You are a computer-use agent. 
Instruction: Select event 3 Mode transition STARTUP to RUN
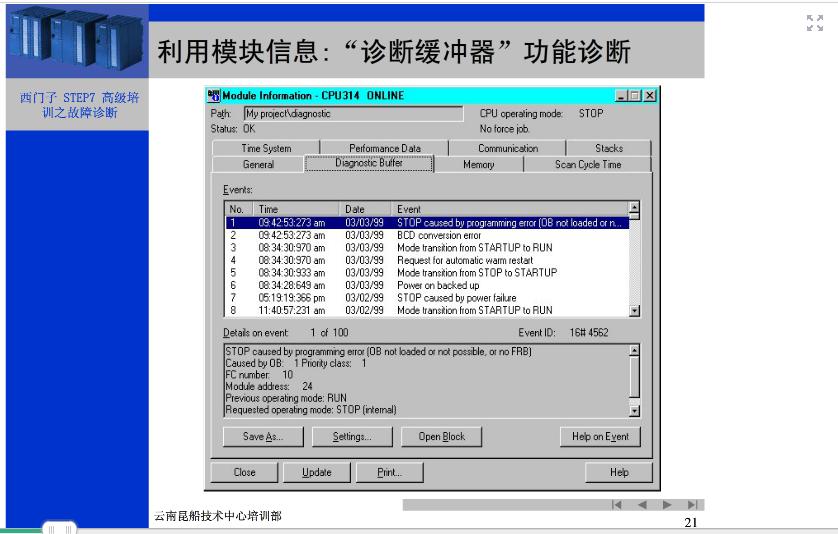pos(427,247)
